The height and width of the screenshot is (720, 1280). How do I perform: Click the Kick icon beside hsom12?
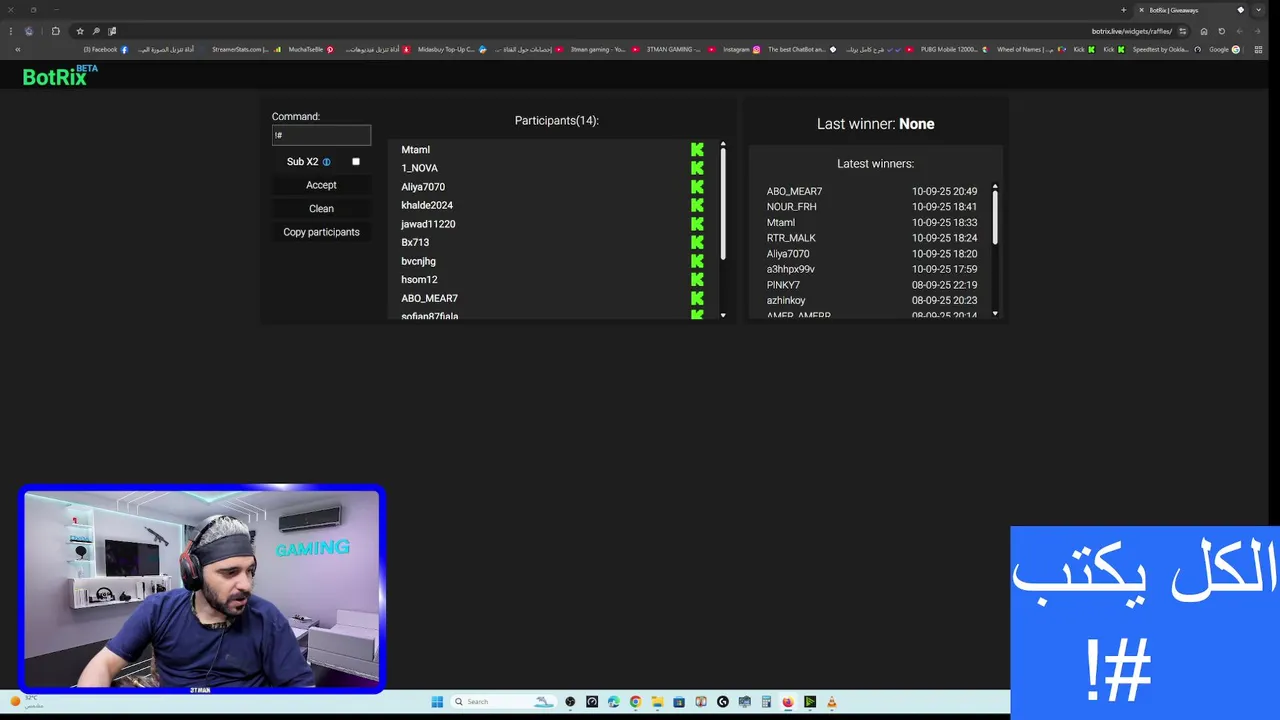click(x=697, y=280)
